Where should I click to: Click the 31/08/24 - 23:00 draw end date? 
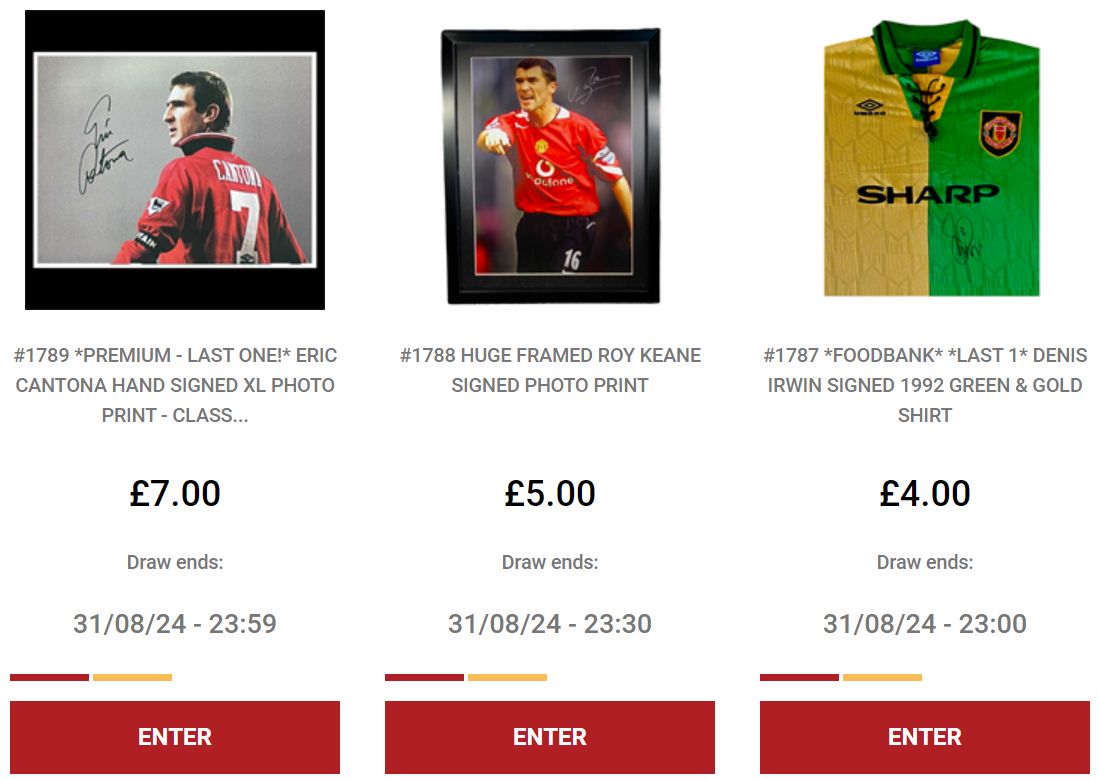[925, 623]
